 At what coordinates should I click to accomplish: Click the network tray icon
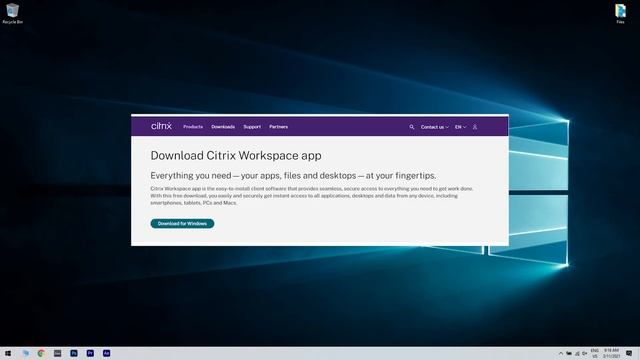577,353
